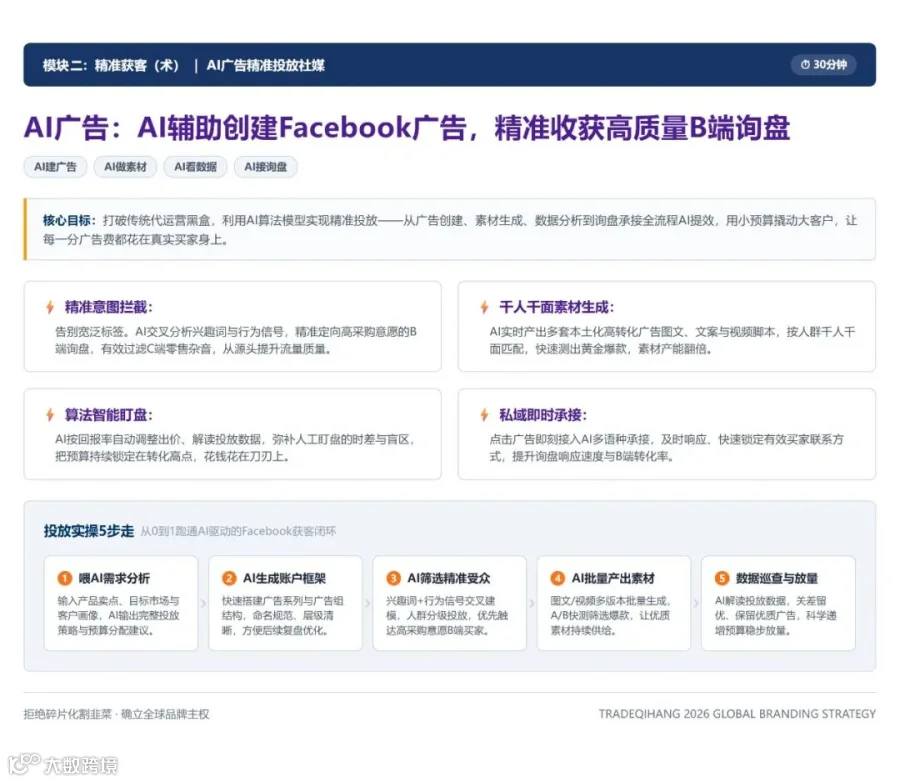Screen dimensions: 900x782
Task: Click the step title AI筛选精准受众
Action: (x=448, y=578)
